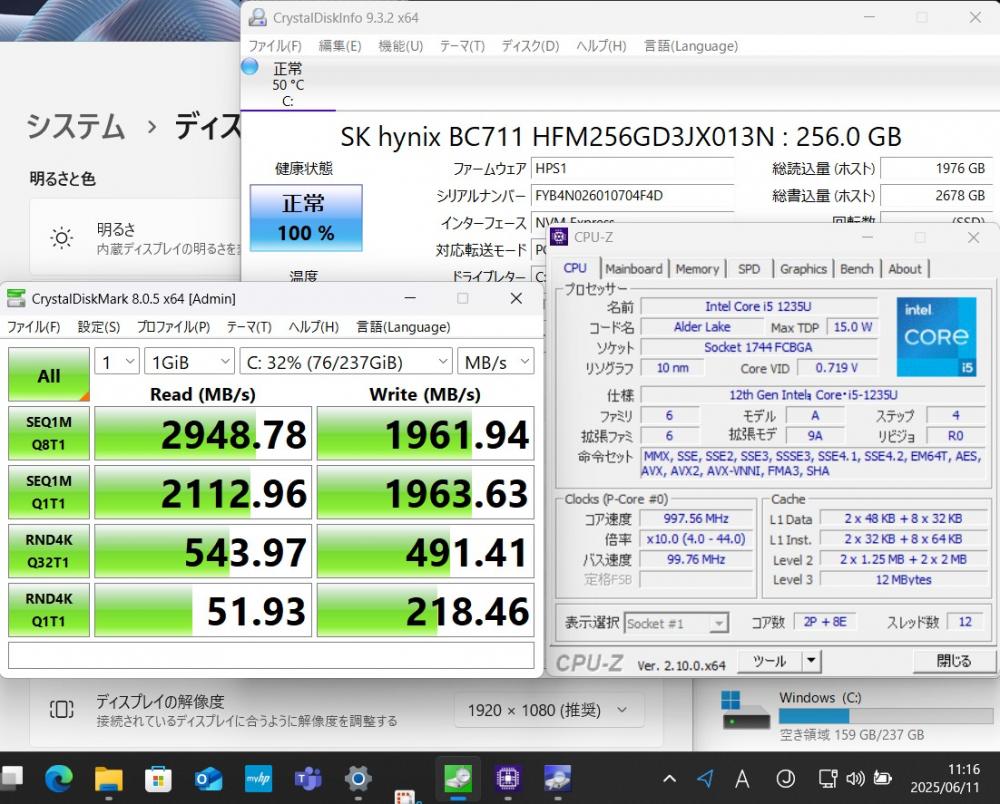Image resolution: width=1000 pixels, height=804 pixels.
Task: Open ディスク(D) menu in CrystalDiskInfo
Action: pos(530,46)
